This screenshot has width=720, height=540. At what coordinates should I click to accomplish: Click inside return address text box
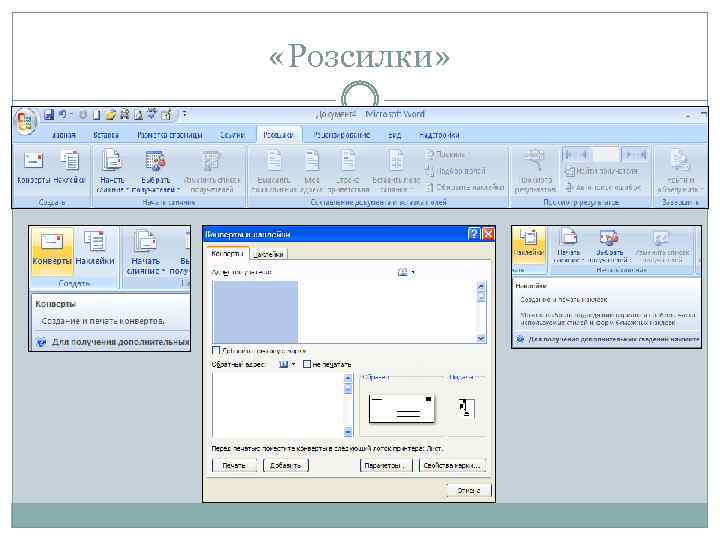(278, 405)
